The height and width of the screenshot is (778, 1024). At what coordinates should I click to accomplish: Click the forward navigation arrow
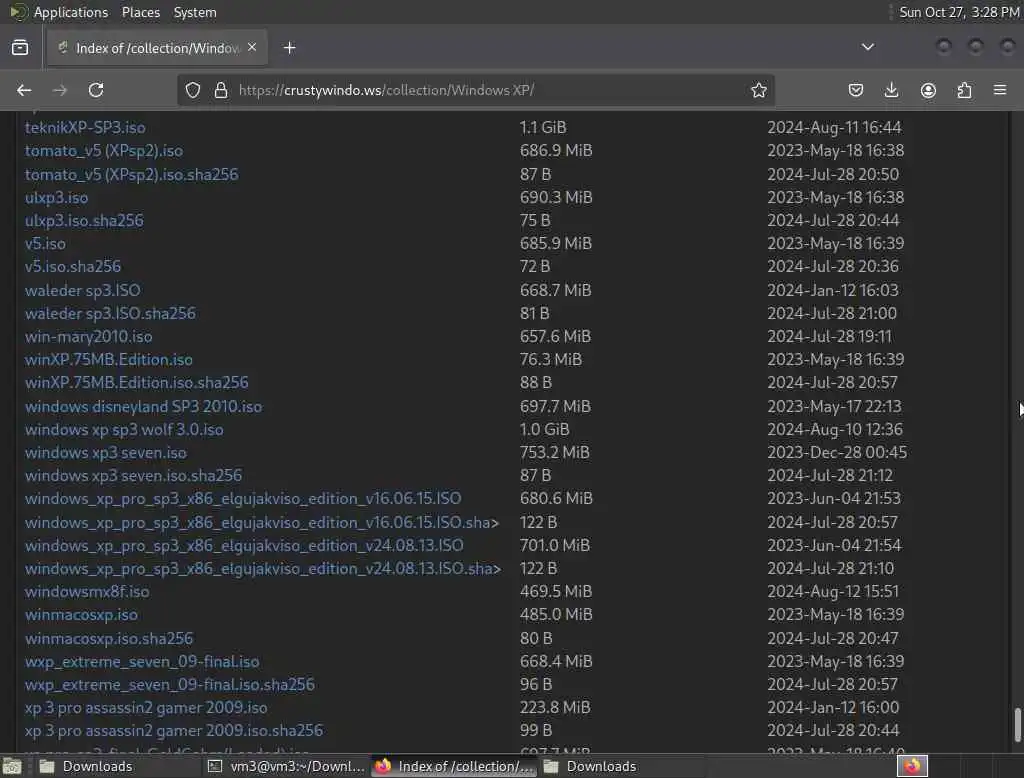(x=59, y=90)
